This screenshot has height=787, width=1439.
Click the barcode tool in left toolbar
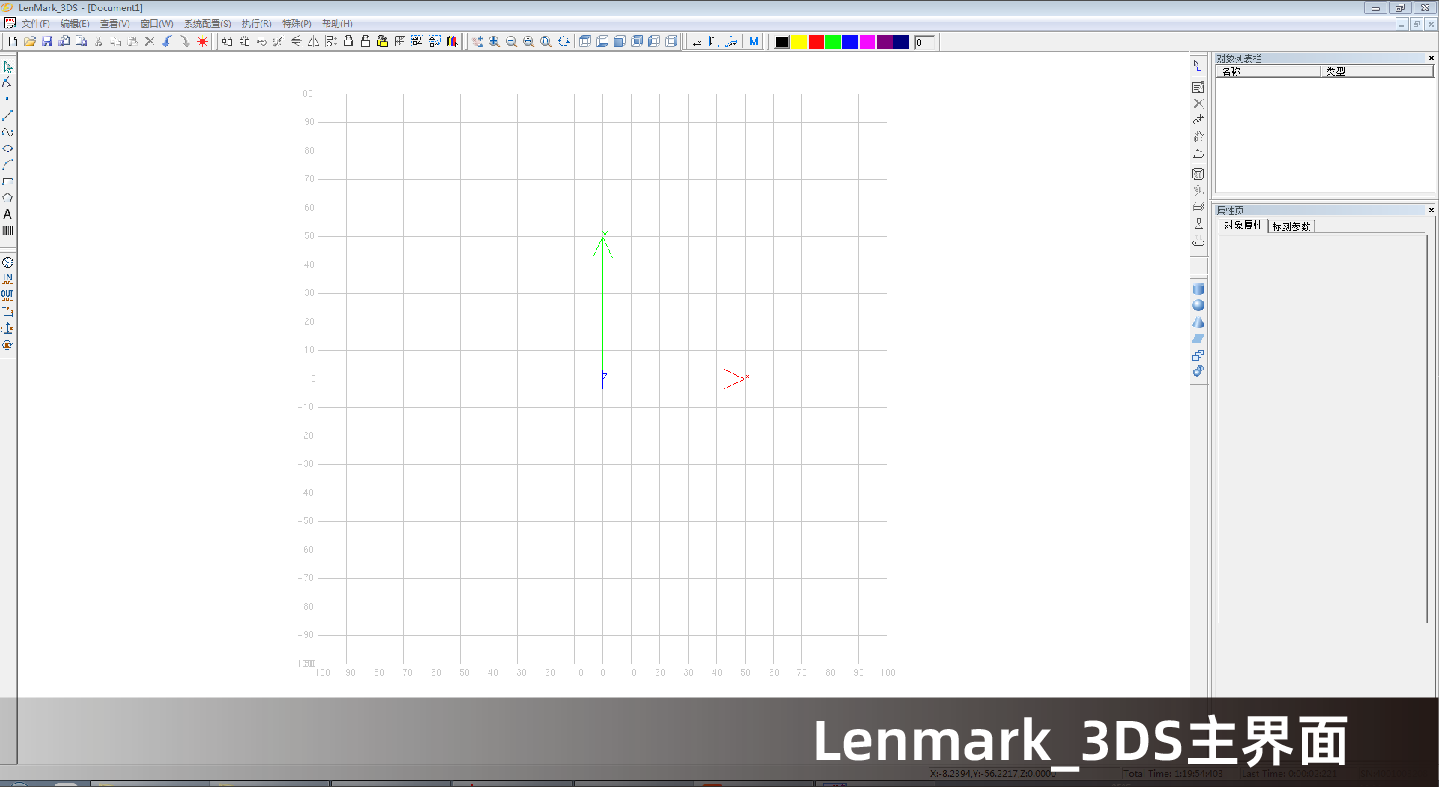(x=8, y=231)
